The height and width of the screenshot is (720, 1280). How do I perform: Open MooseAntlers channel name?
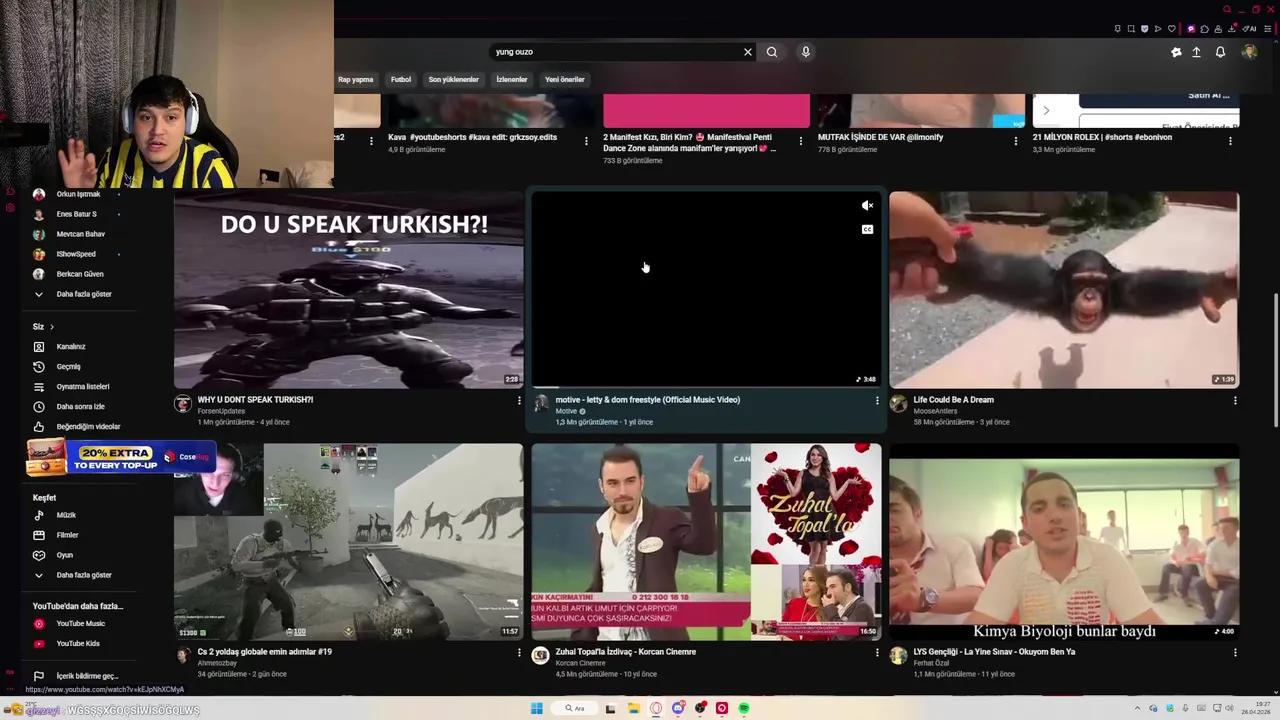coord(935,411)
